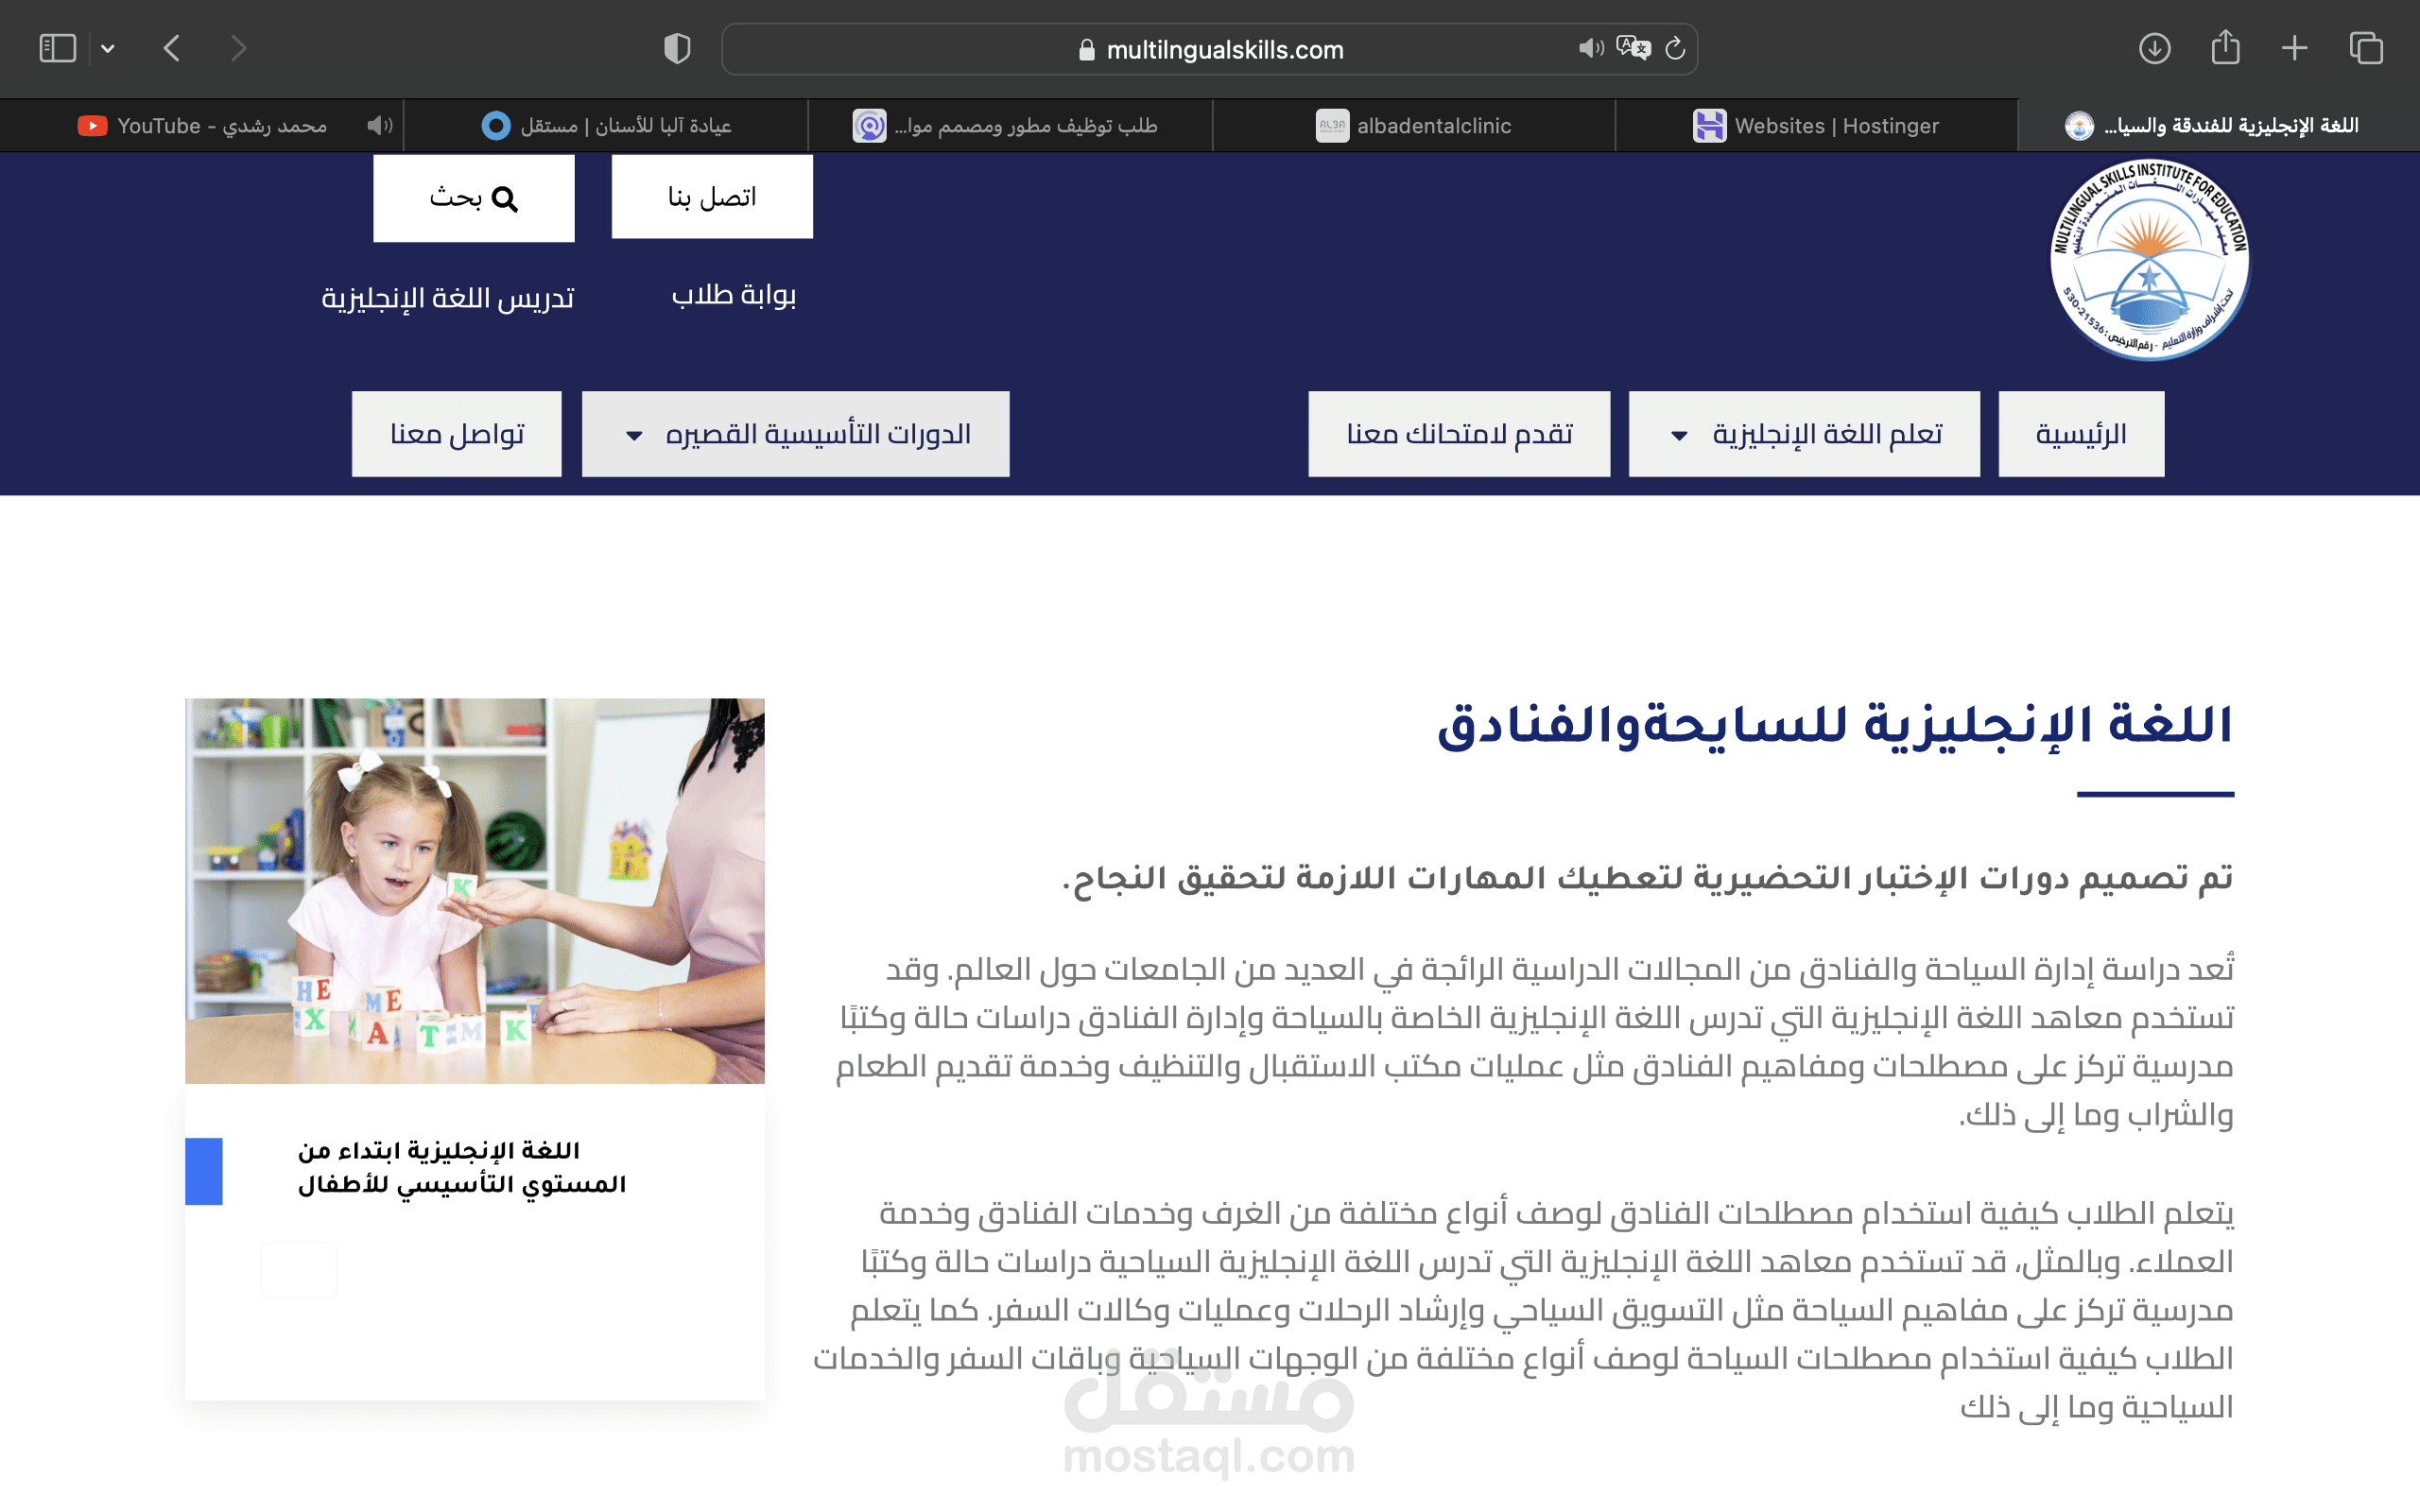Open a new tab with plus icon
The image size is (2420, 1512).
coord(2295,48)
